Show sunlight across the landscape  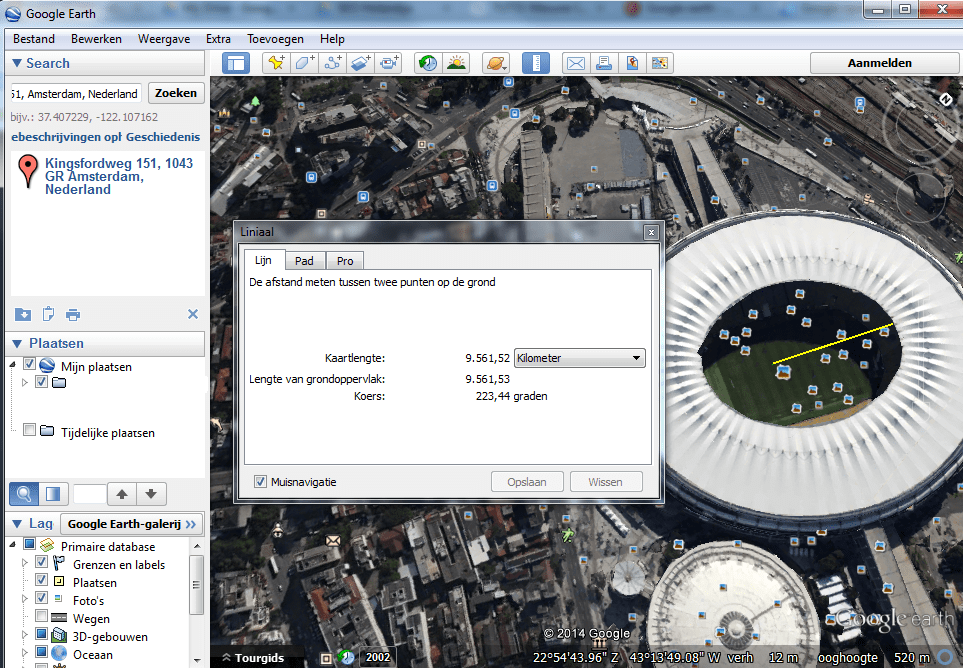456,63
